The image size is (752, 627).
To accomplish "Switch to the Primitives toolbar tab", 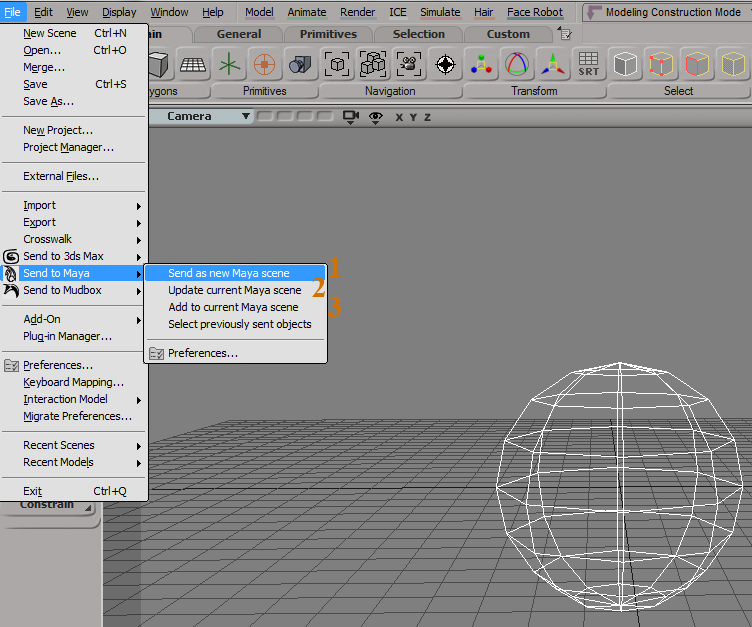I will click(x=329, y=34).
